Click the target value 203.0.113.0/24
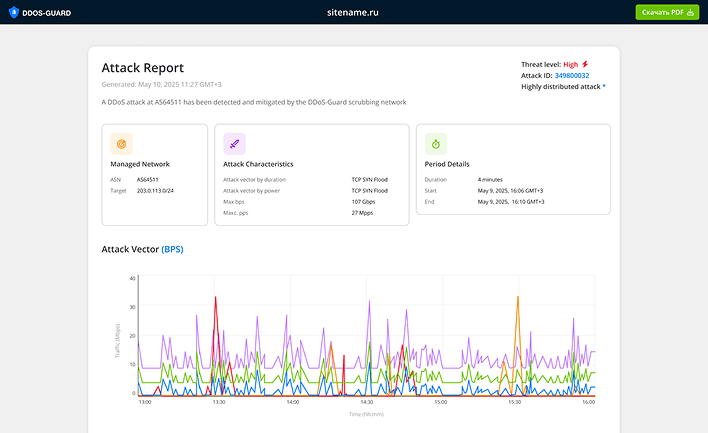The image size is (708, 433). [x=156, y=190]
